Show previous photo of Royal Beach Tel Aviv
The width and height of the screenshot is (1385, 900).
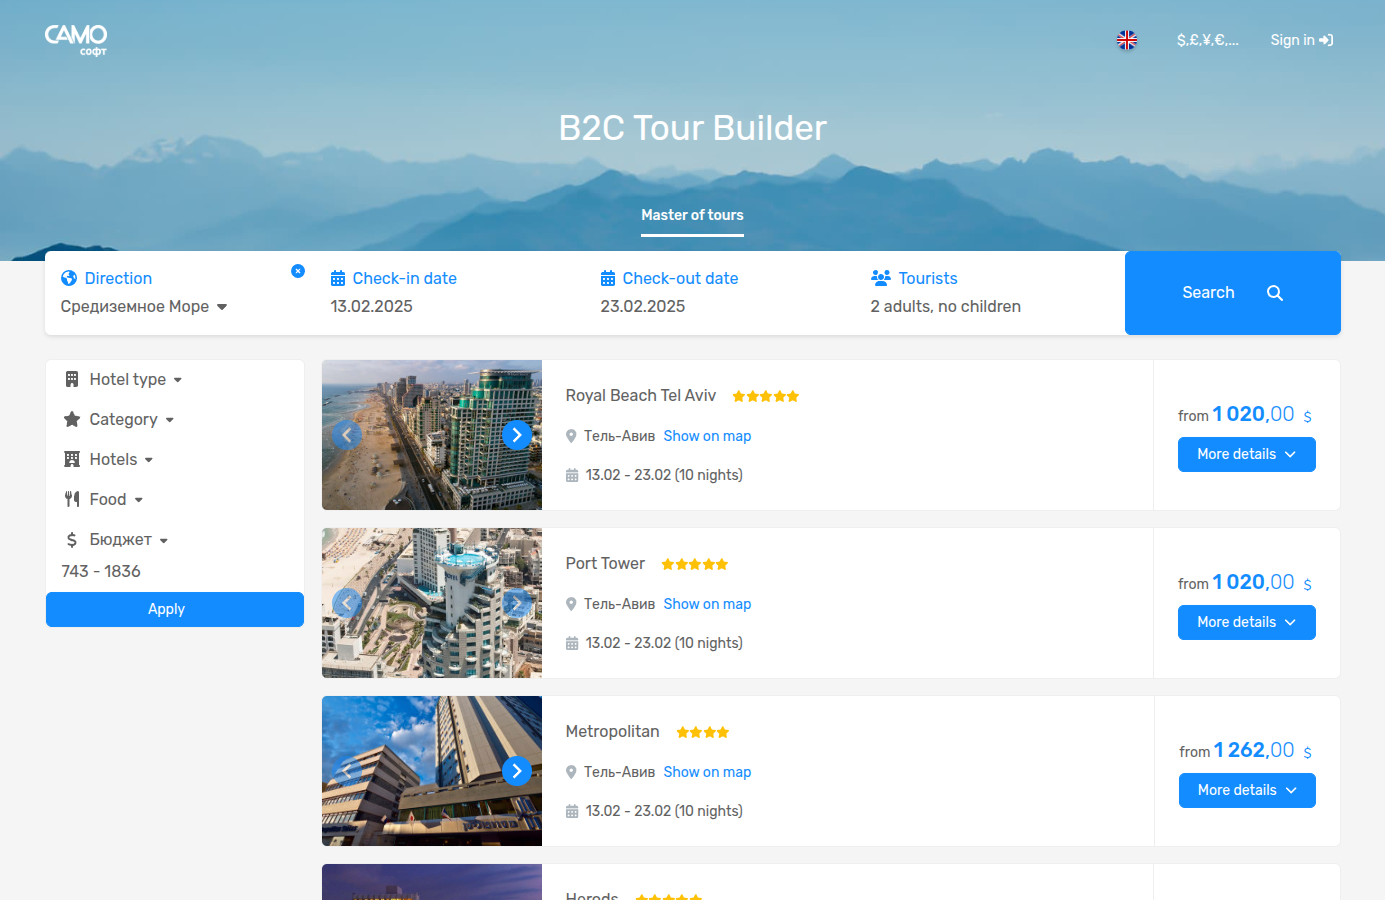[347, 435]
